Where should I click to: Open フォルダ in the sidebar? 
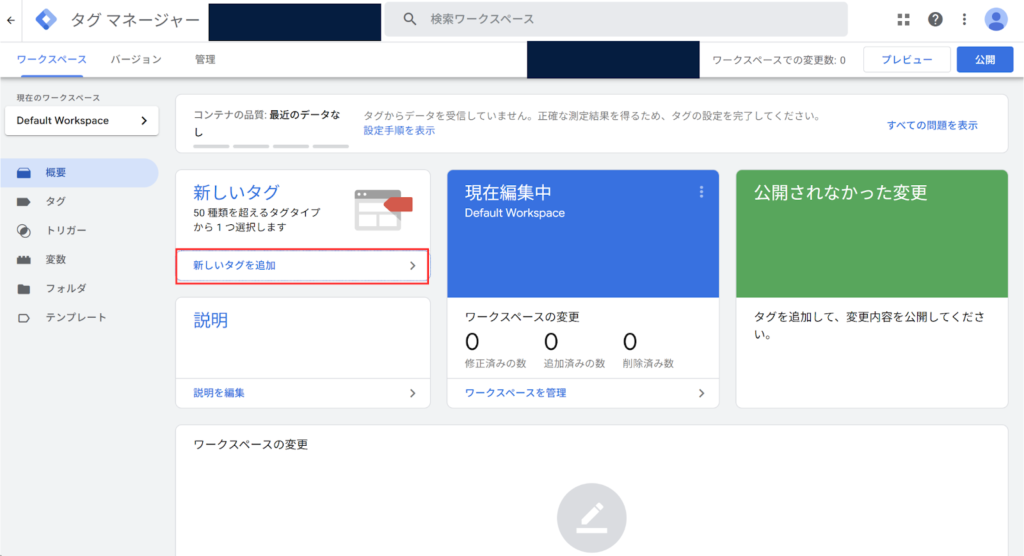(x=65, y=288)
